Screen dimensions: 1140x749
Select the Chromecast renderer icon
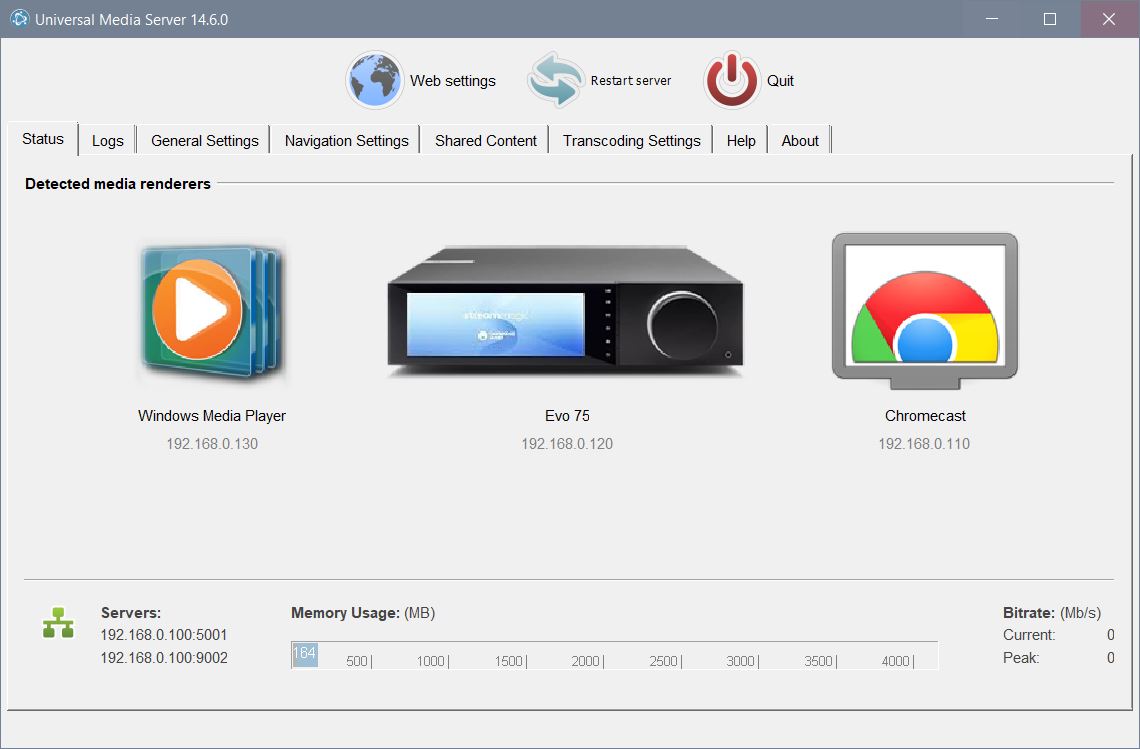[925, 311]
